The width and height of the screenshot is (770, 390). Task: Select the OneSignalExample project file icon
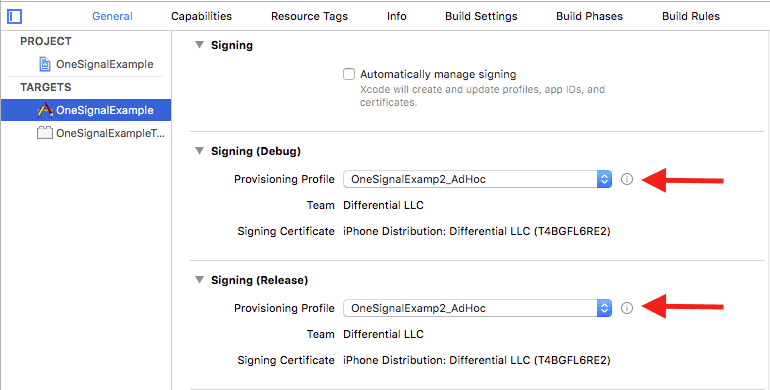45,64
